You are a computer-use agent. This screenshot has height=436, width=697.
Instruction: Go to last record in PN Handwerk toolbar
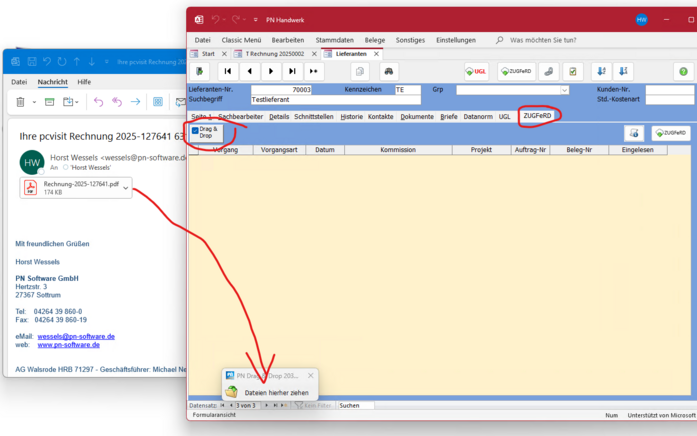[x=292, y=71]
